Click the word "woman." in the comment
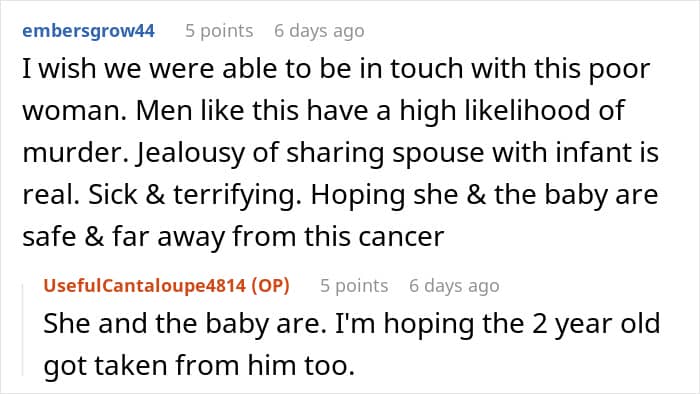The width and height of the screenshot is (700, 394). click(x=75, y=111)
